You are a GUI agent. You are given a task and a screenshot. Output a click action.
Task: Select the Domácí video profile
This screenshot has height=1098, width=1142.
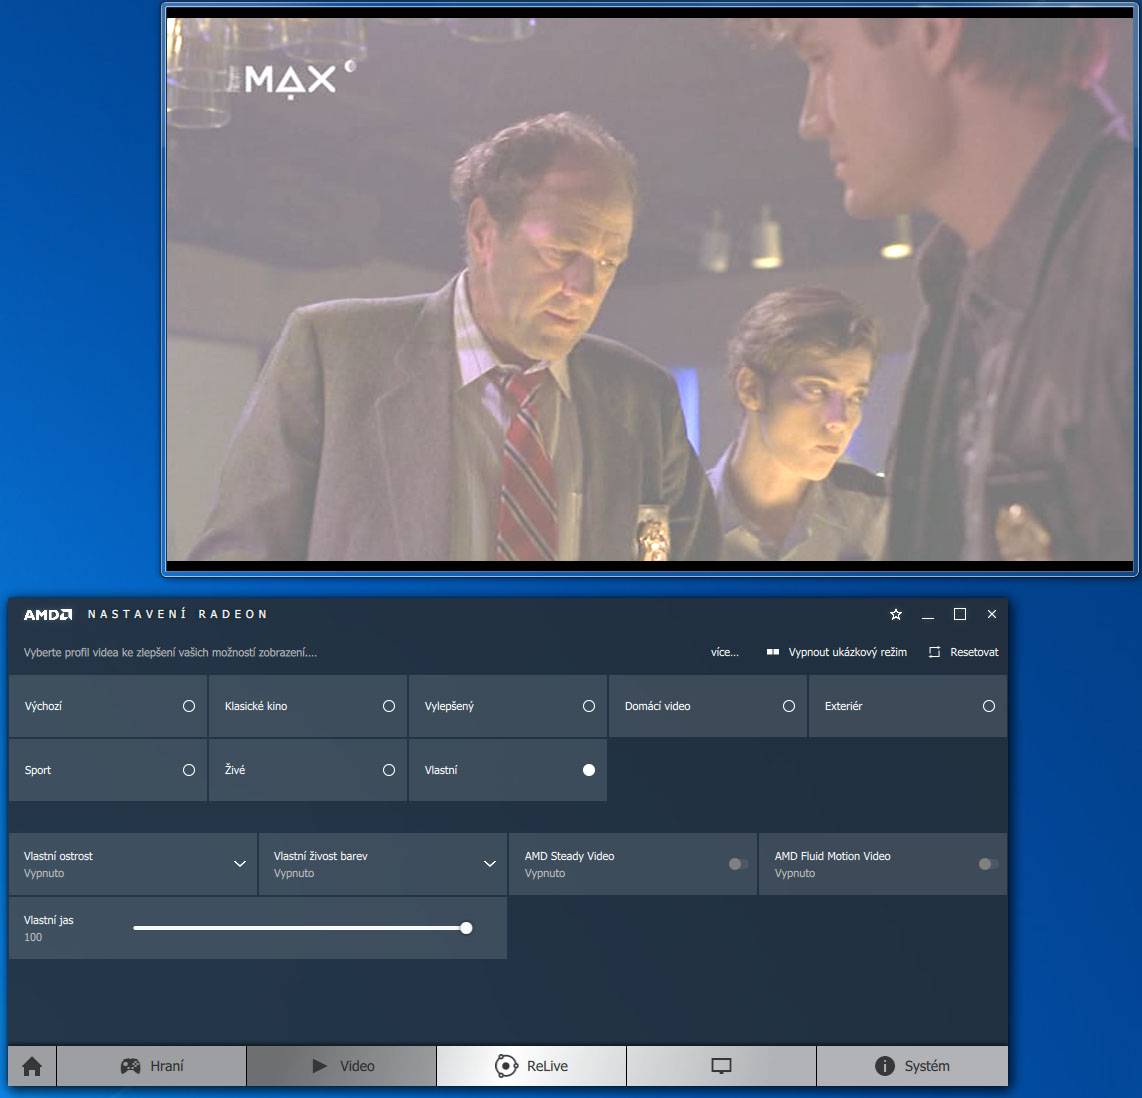708,706
